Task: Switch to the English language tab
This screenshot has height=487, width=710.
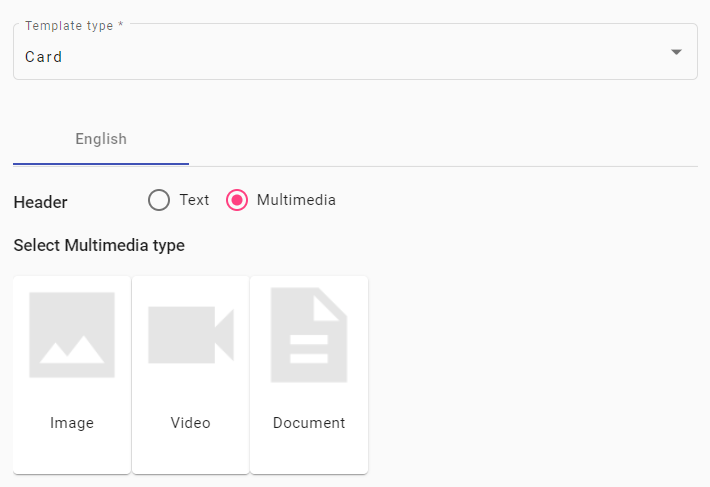Action: pyautogui.click(x=101, y=139)
